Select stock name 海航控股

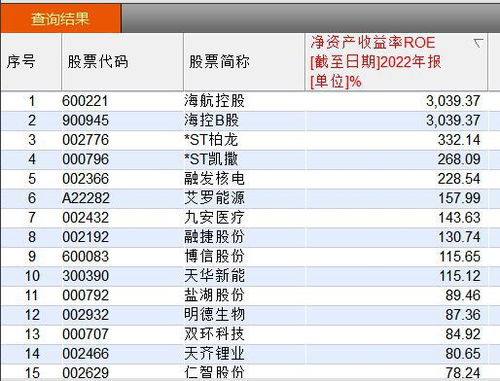coord(214,101)
